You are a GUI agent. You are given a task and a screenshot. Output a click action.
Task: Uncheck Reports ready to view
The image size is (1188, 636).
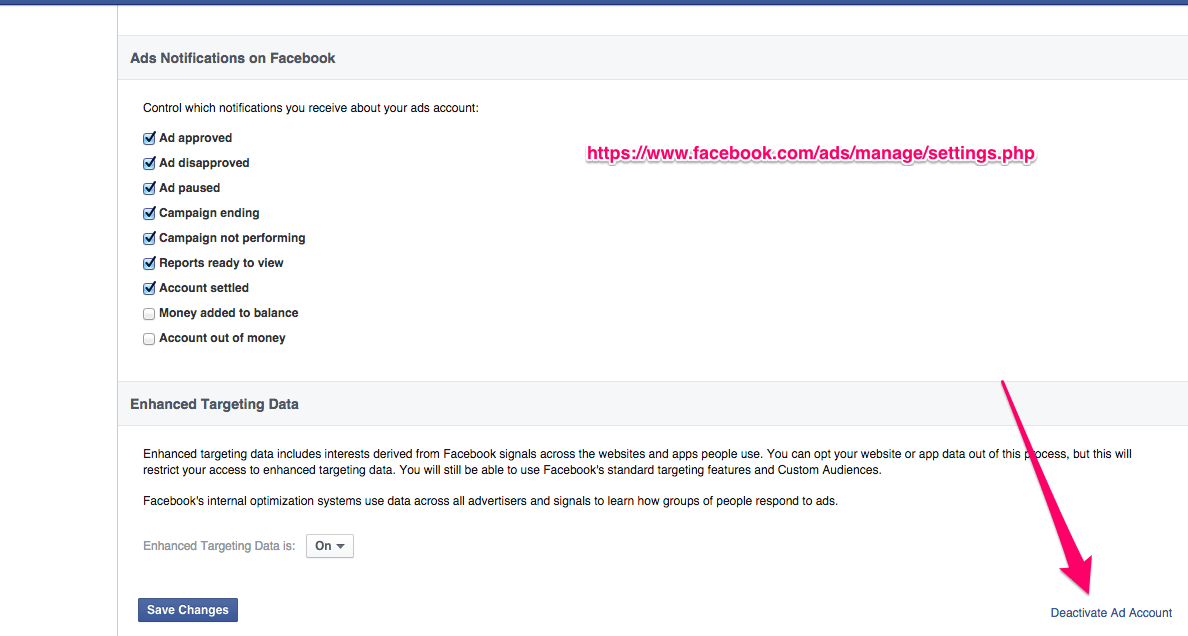149,264
